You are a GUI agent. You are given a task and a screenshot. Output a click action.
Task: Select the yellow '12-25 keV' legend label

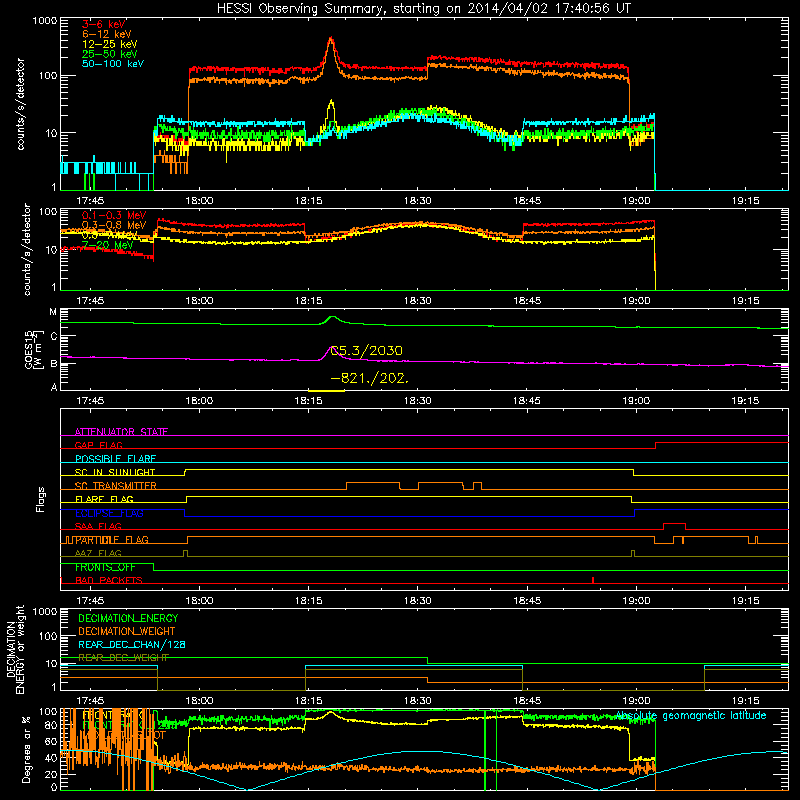click(110, 44)
